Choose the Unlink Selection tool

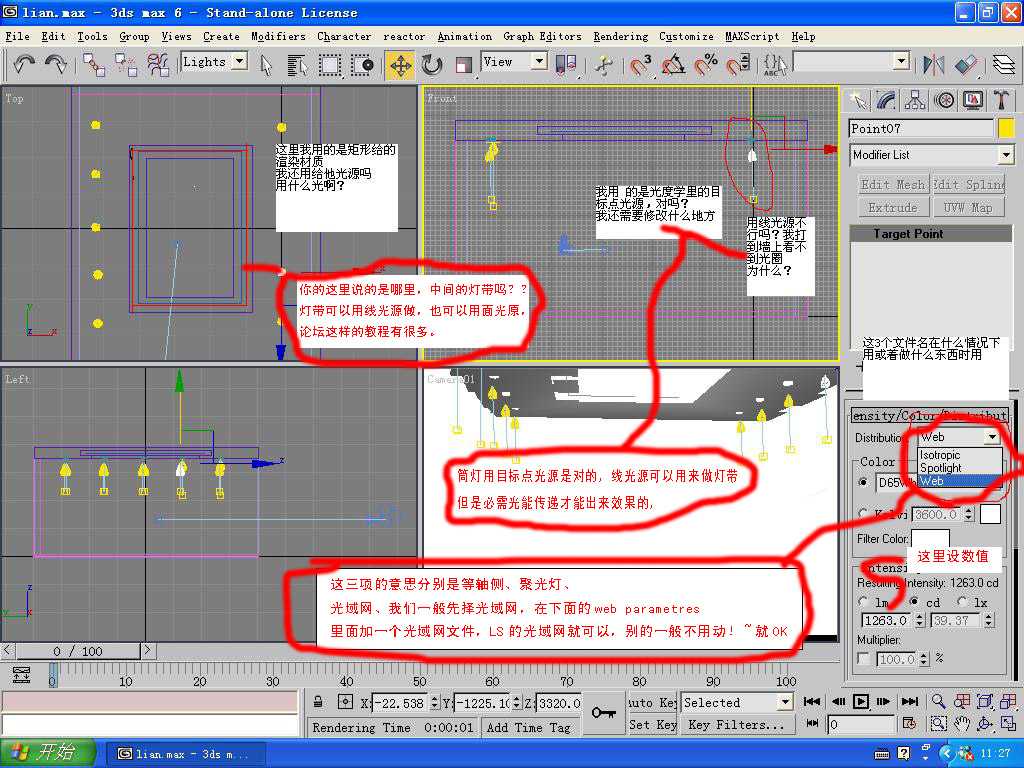click(126, 64)
